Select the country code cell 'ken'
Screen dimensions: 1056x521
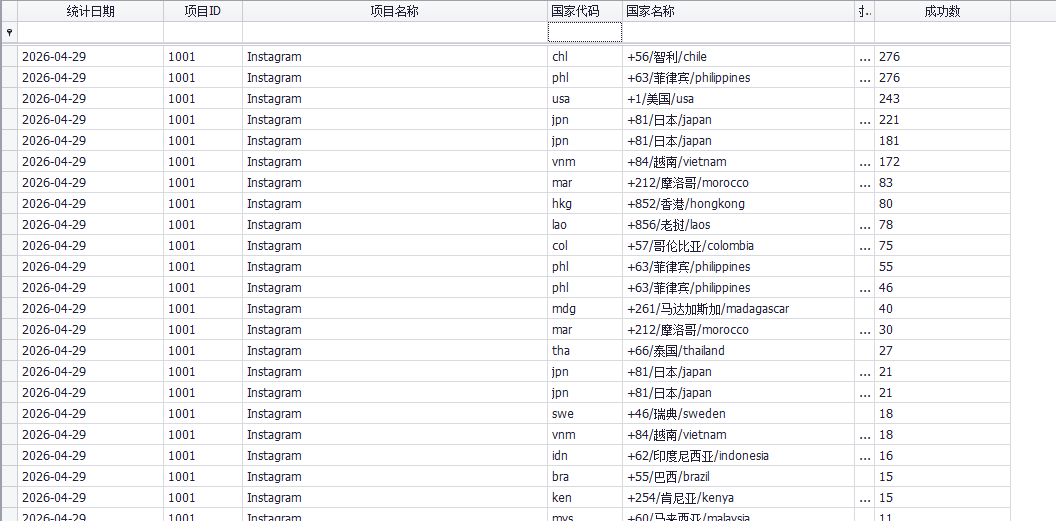585,497
